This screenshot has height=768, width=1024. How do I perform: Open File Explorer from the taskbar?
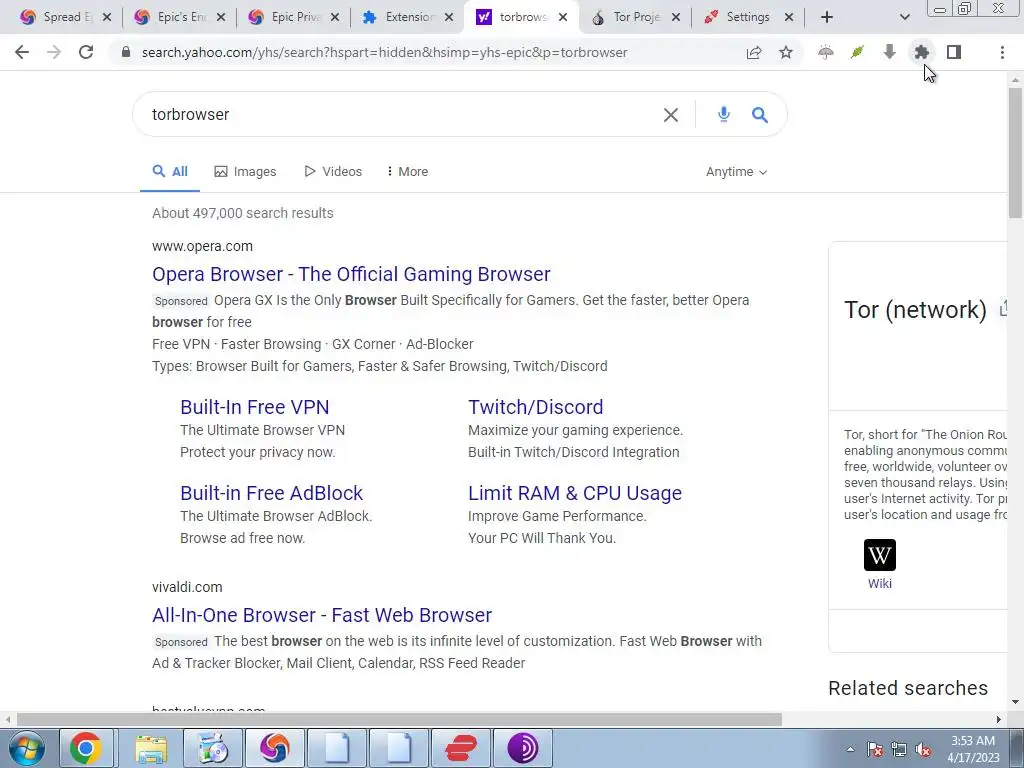(x=151, y=748)
